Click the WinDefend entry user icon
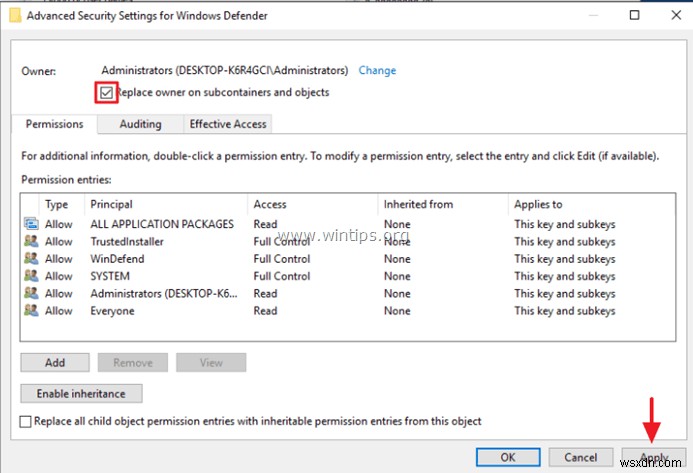The image size is (693, 473). point(30,259)
